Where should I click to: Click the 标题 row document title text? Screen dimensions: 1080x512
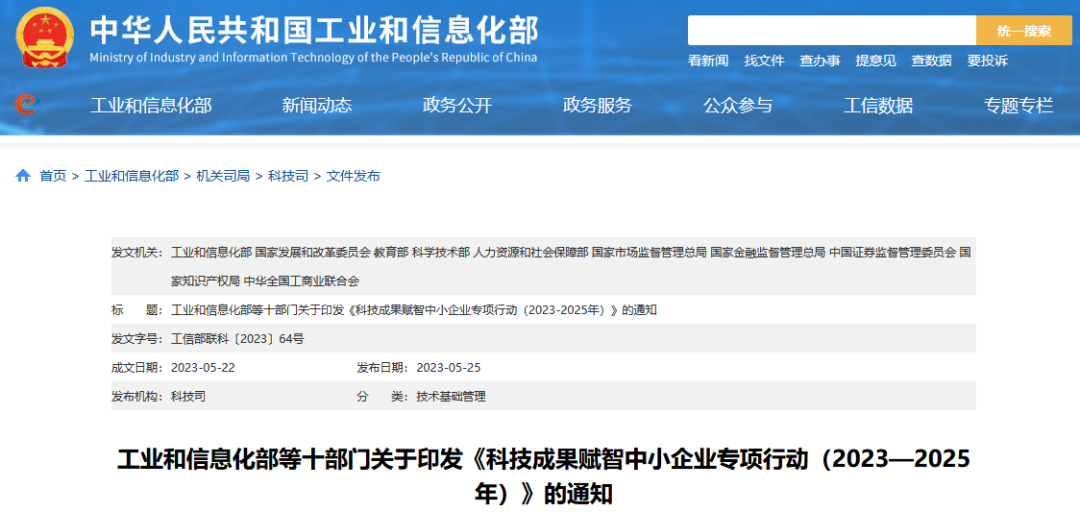click(414, 310)
